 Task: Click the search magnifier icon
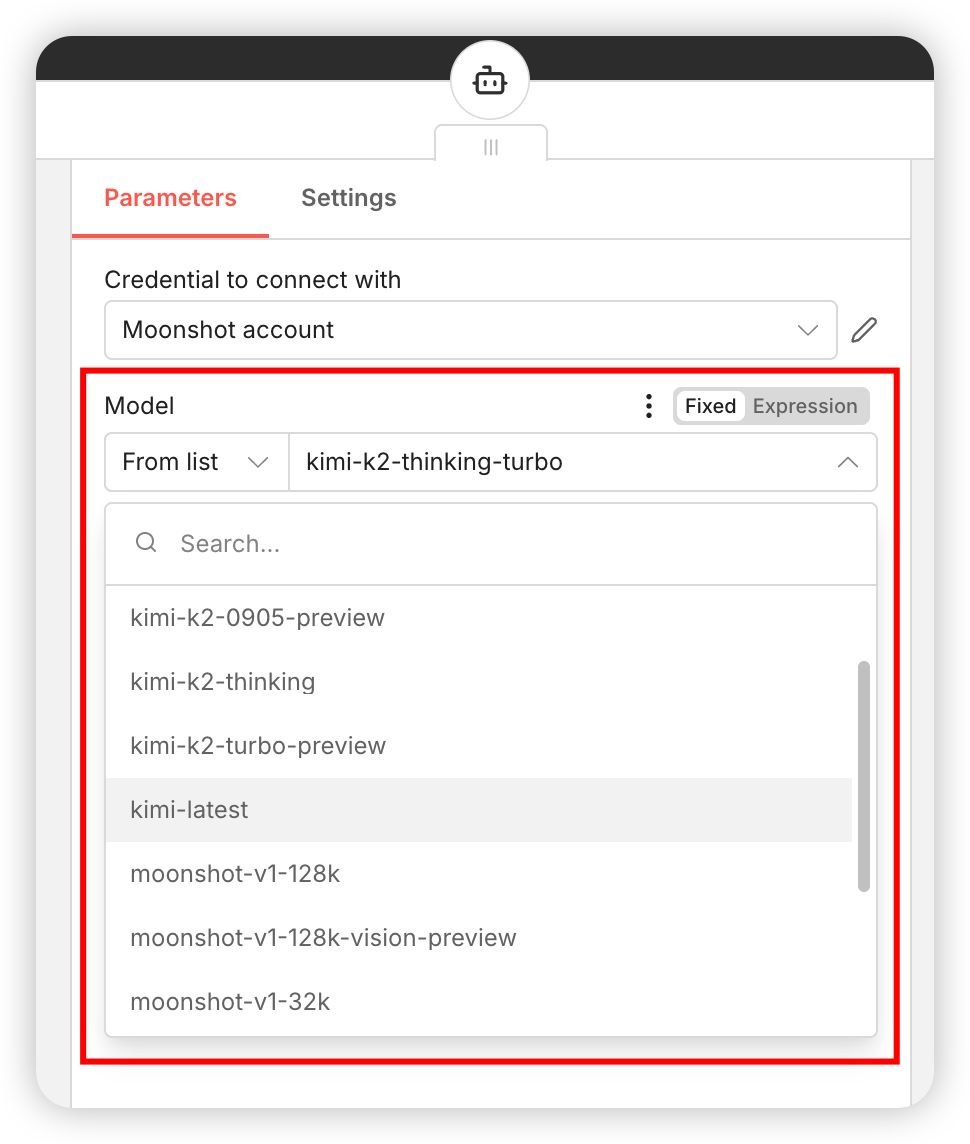coord(146,543)
